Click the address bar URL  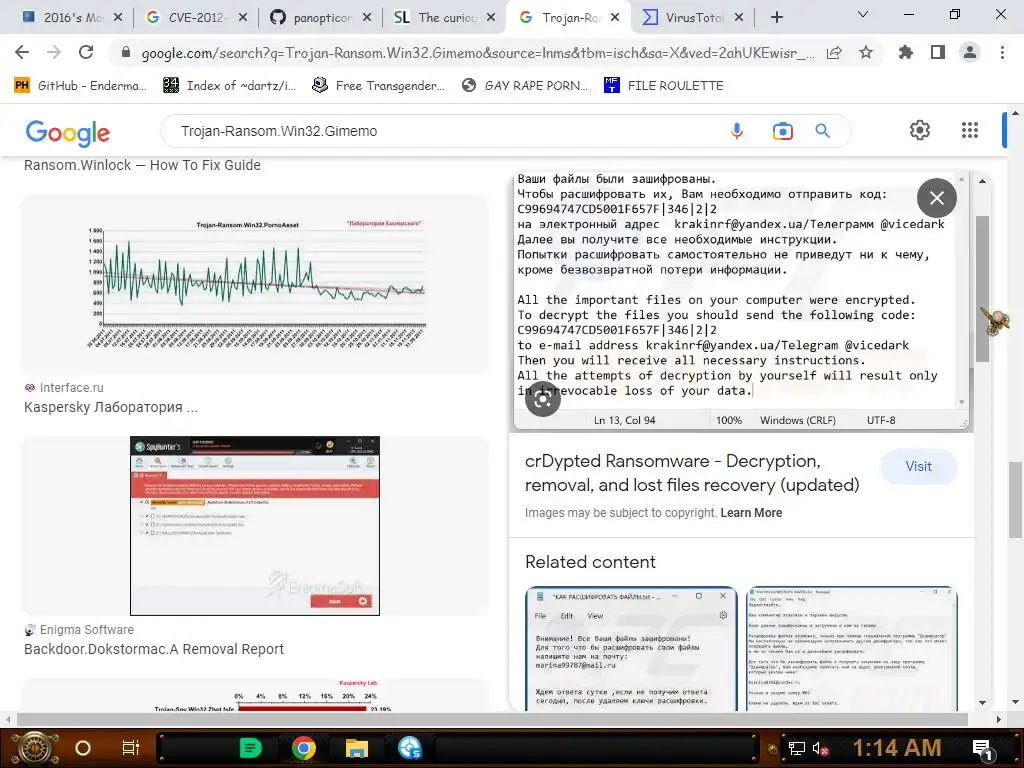point(477,53)
